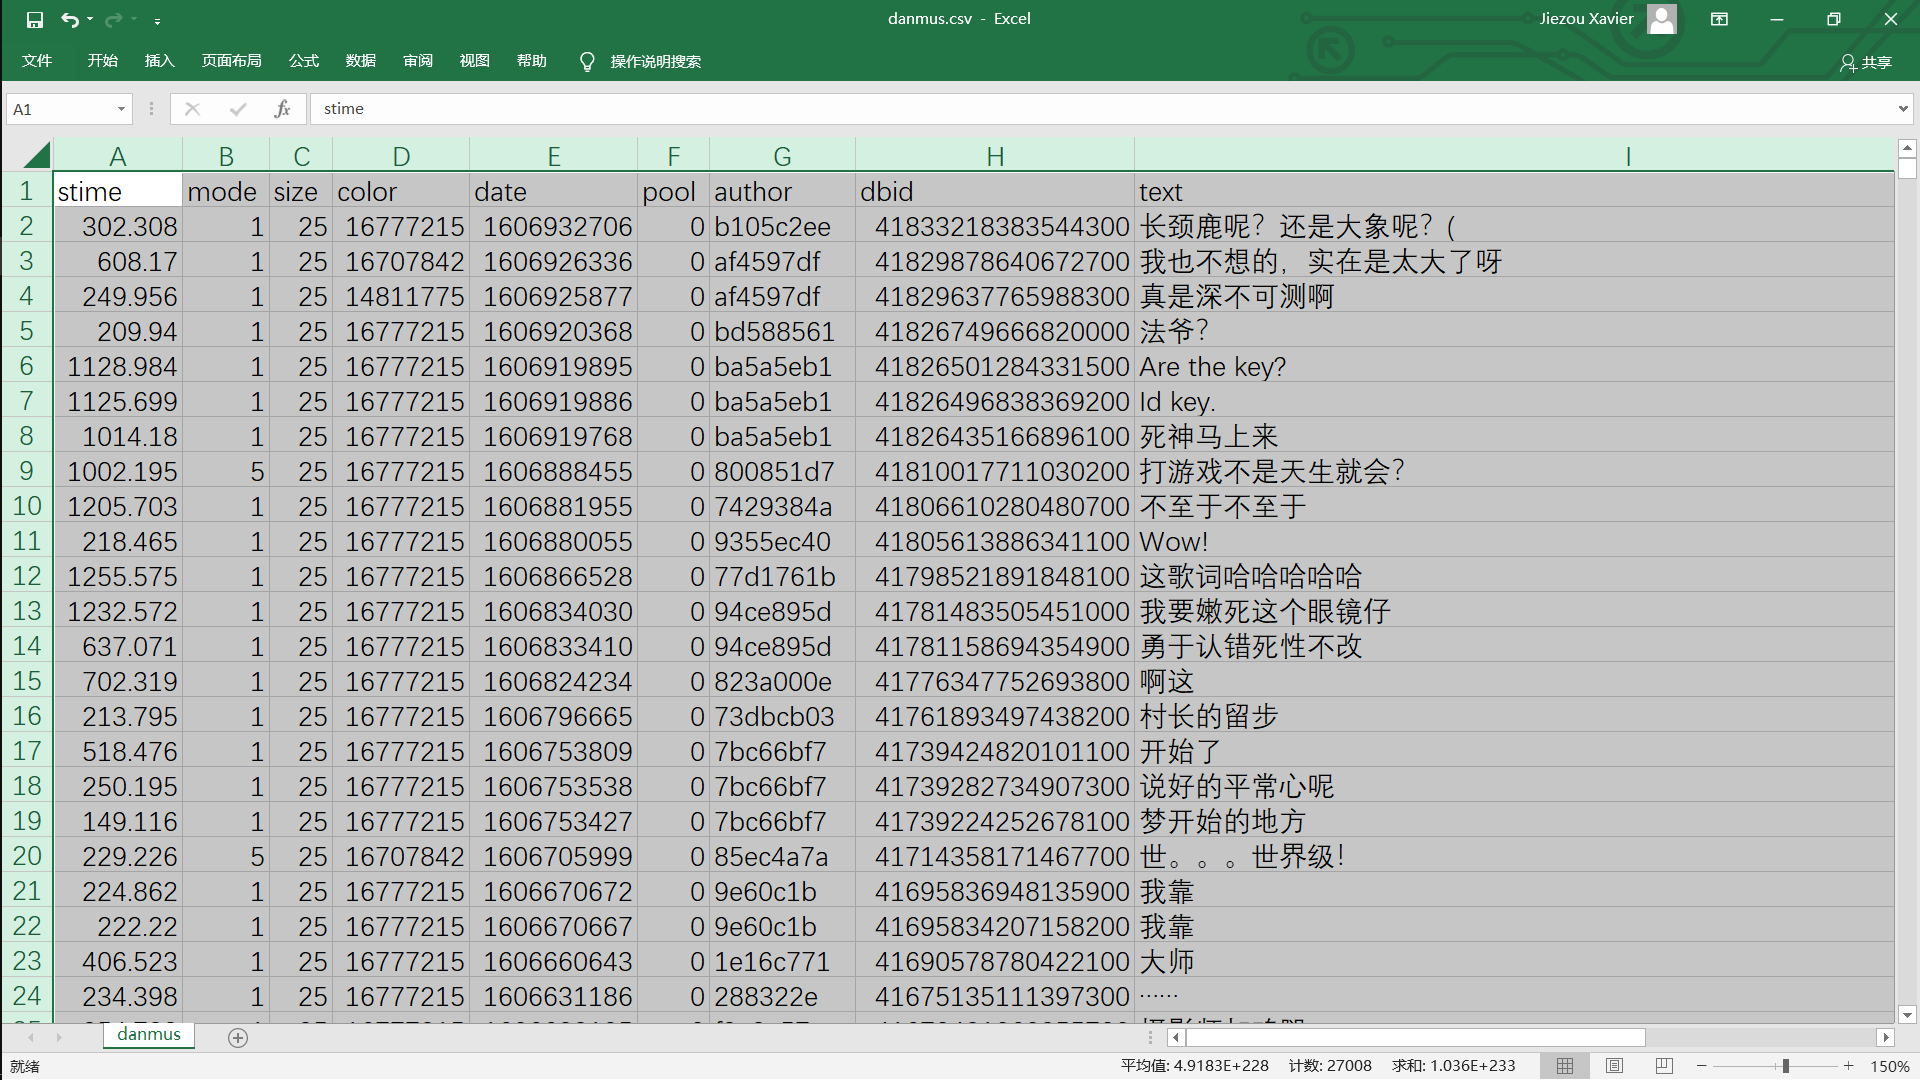Click the vertical scrollbar down arrow
Viewport: 1920px width, 1080px height.
click(1907, 1014)
